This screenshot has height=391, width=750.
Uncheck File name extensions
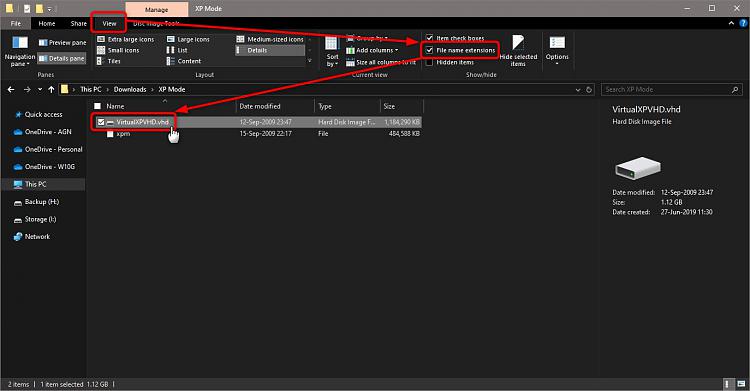429,50
